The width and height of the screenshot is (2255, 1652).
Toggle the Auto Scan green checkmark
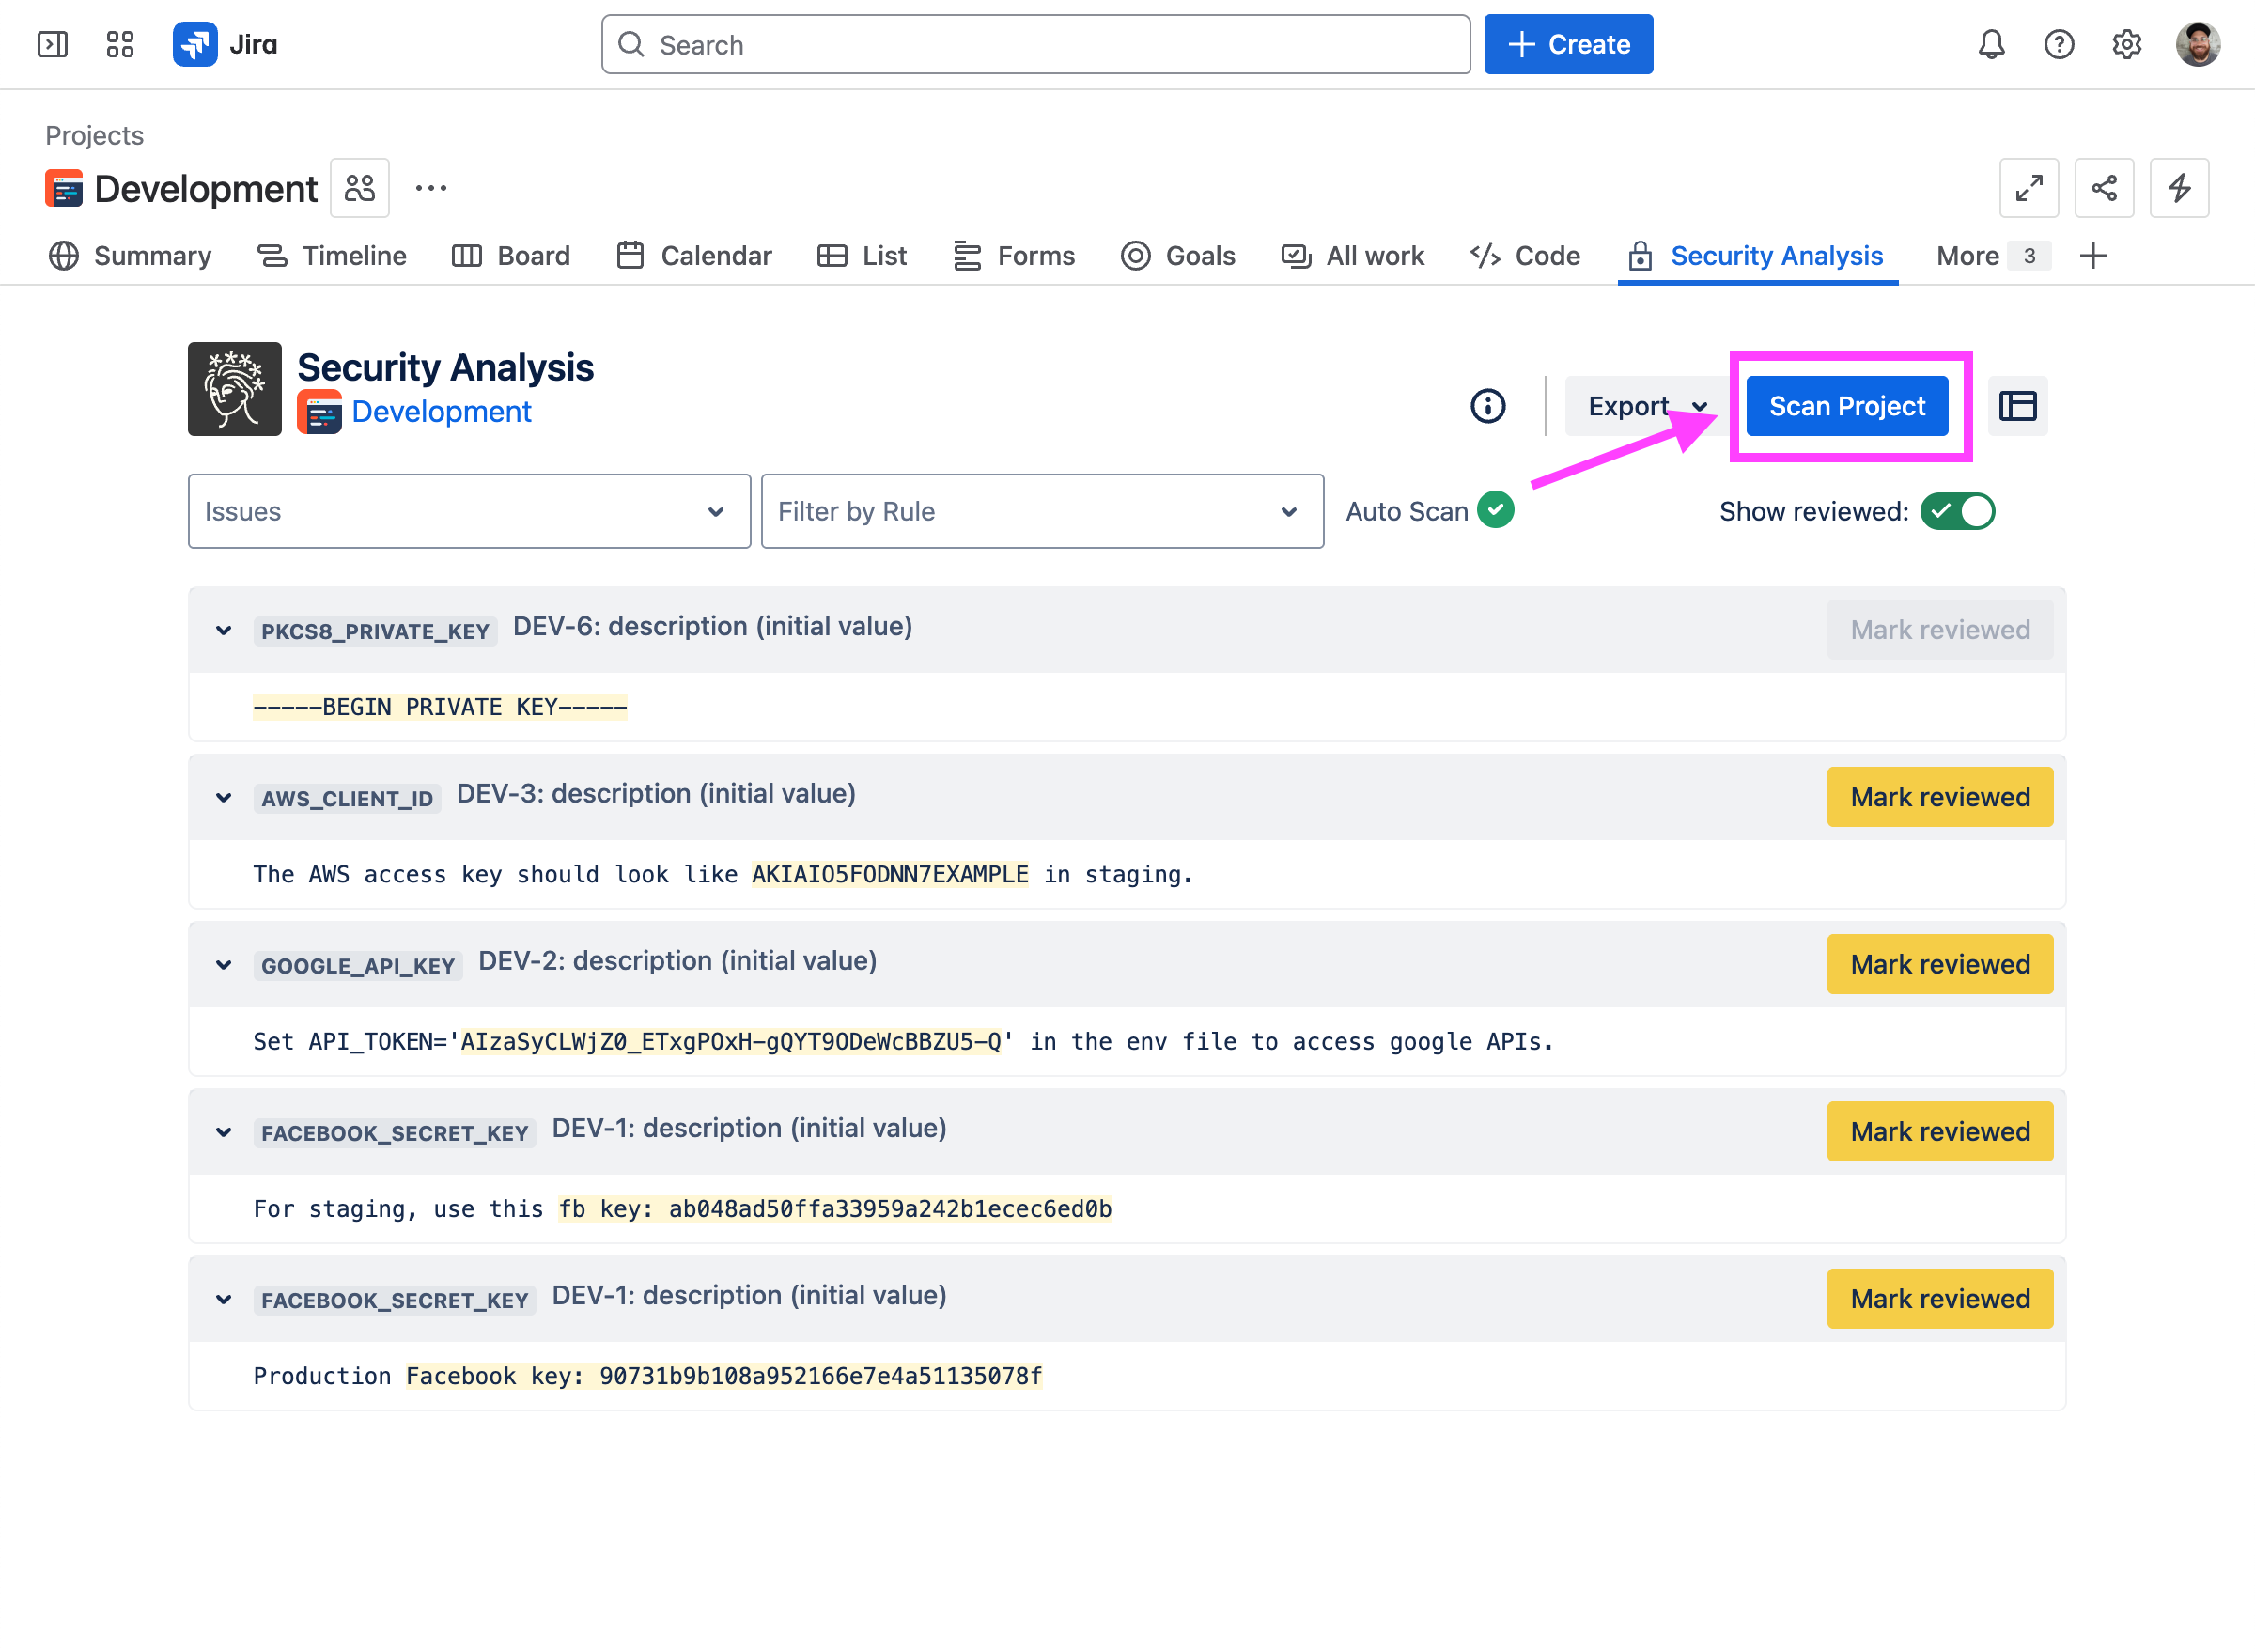1495,510
